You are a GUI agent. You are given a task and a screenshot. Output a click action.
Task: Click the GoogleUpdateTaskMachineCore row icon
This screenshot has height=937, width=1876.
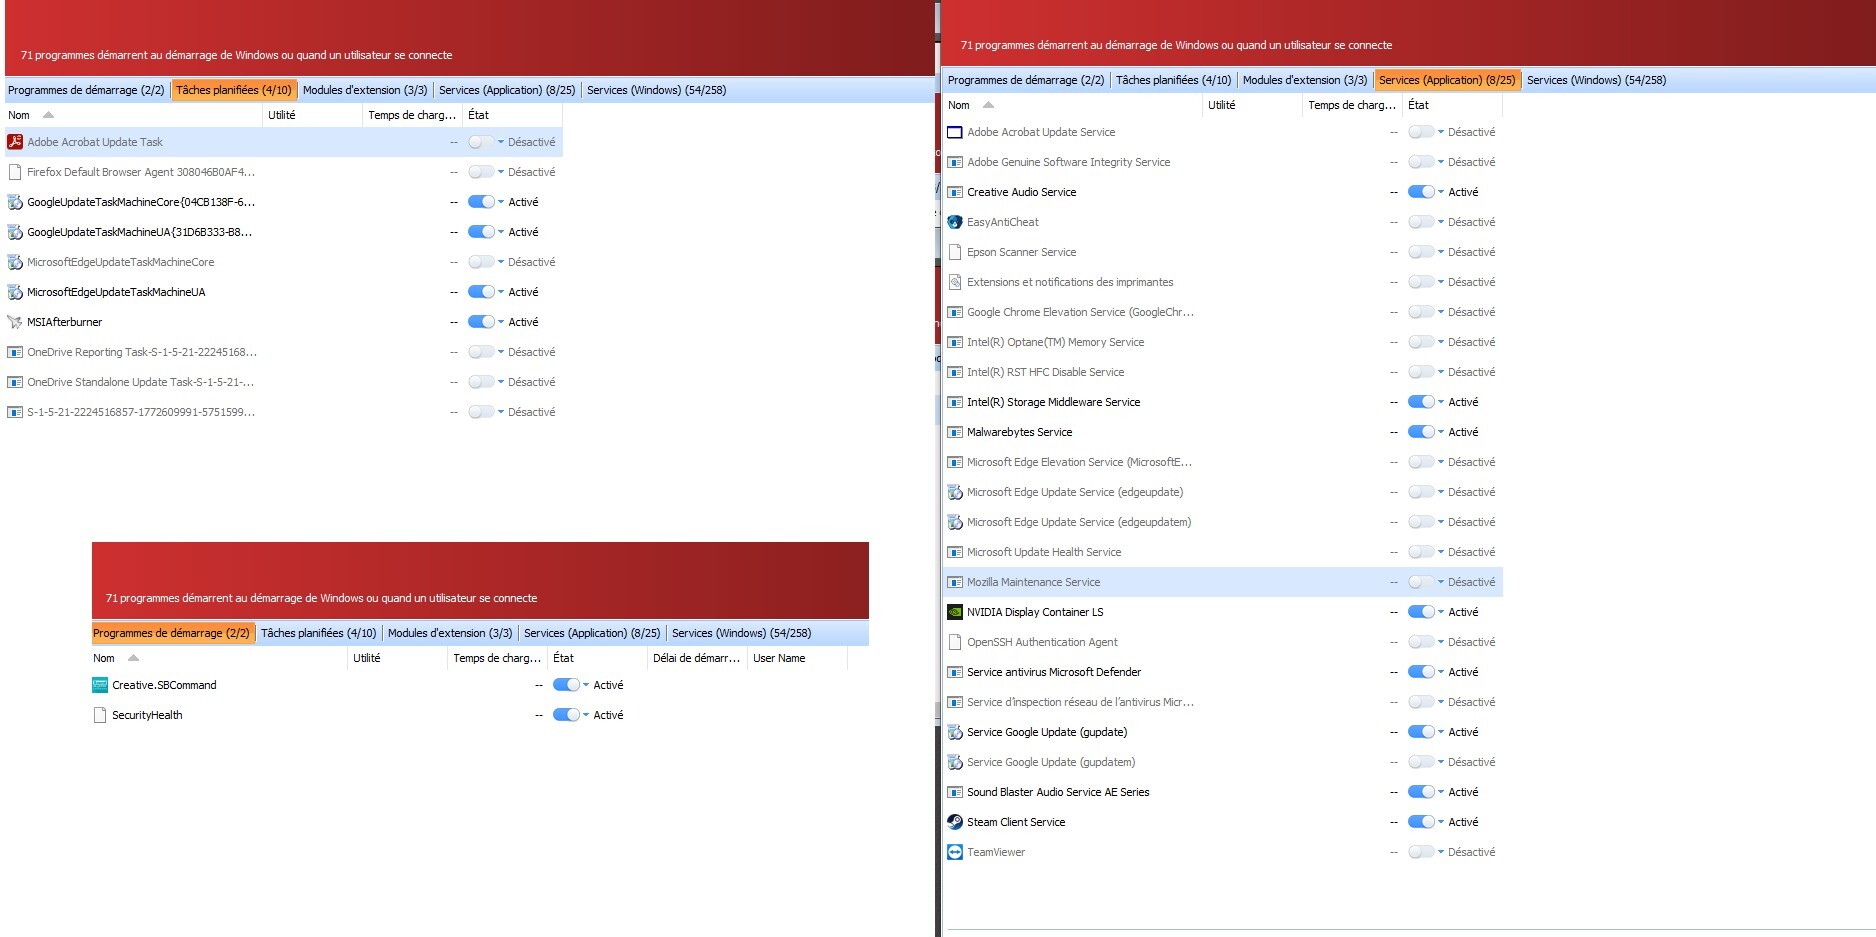(x=15, y=202)
